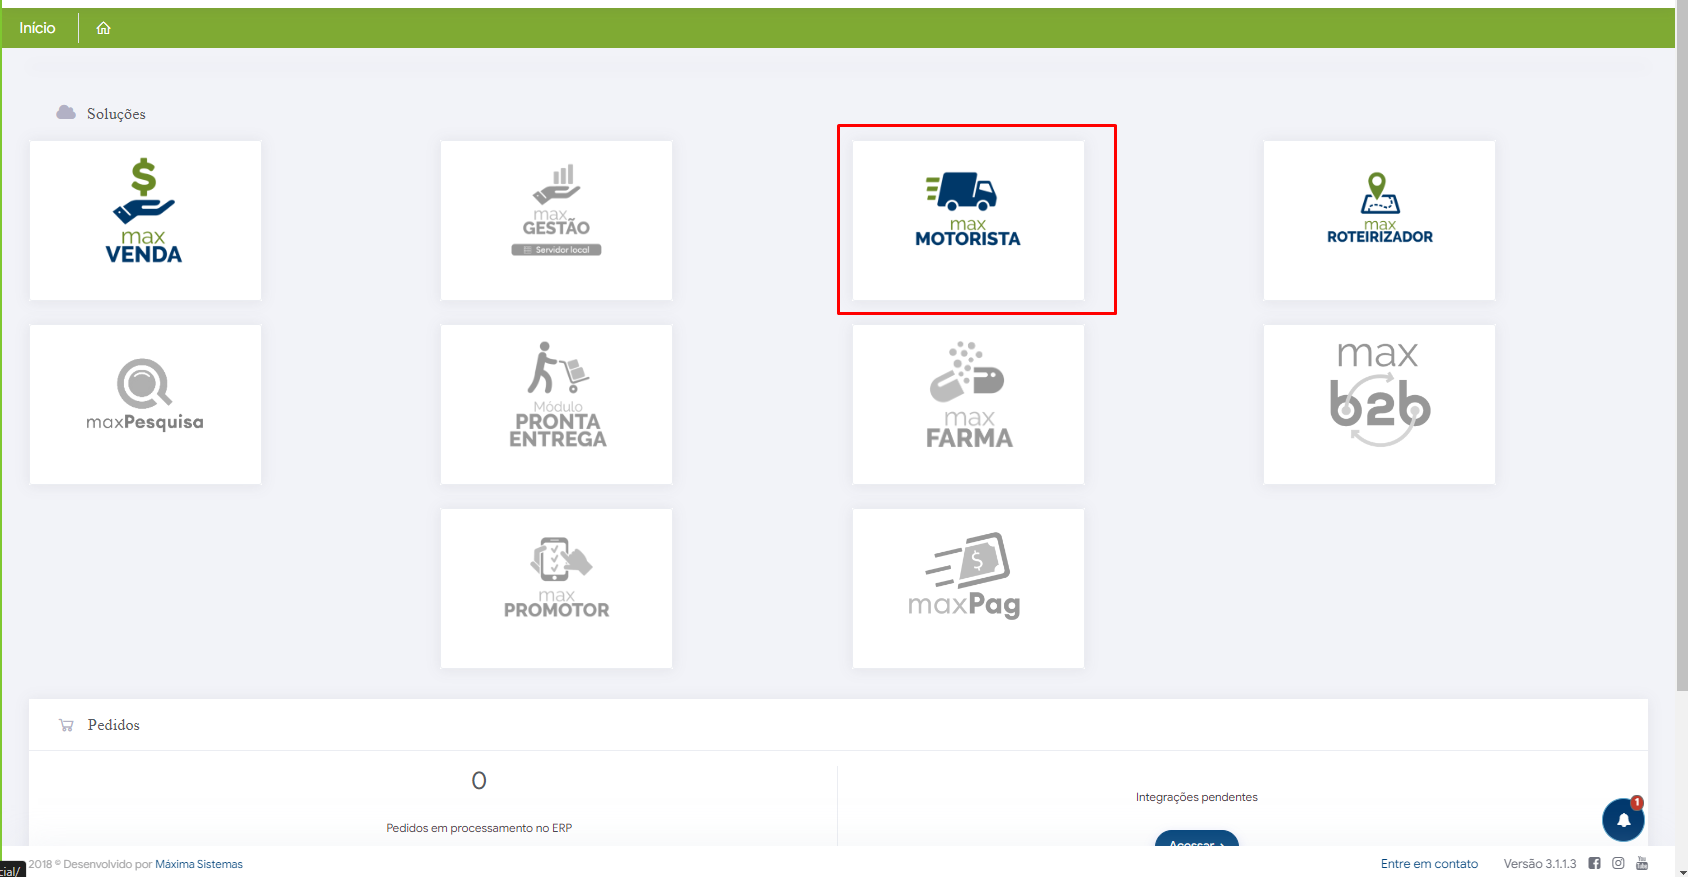This screenshot has width=1688, height=877.
Task: Open the maxFarma pill tile
Action: (x=968, y=404)
